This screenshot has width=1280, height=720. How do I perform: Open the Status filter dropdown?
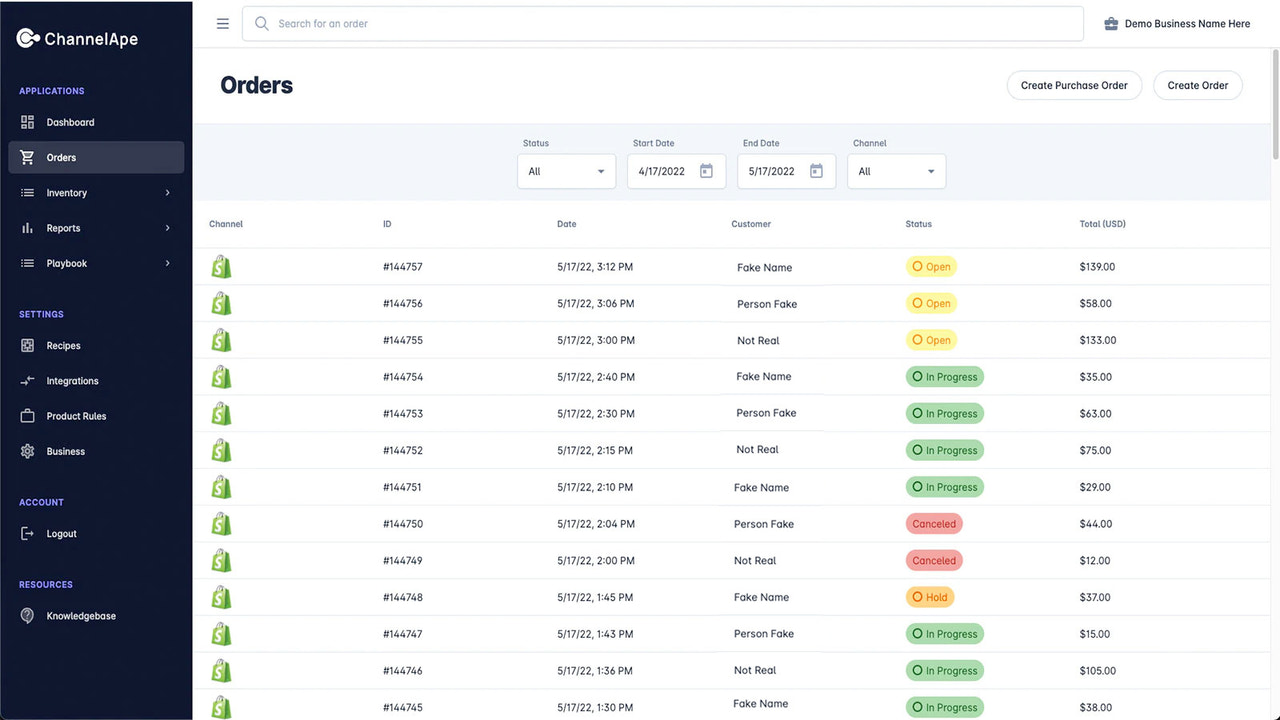(x=566, y=171)
